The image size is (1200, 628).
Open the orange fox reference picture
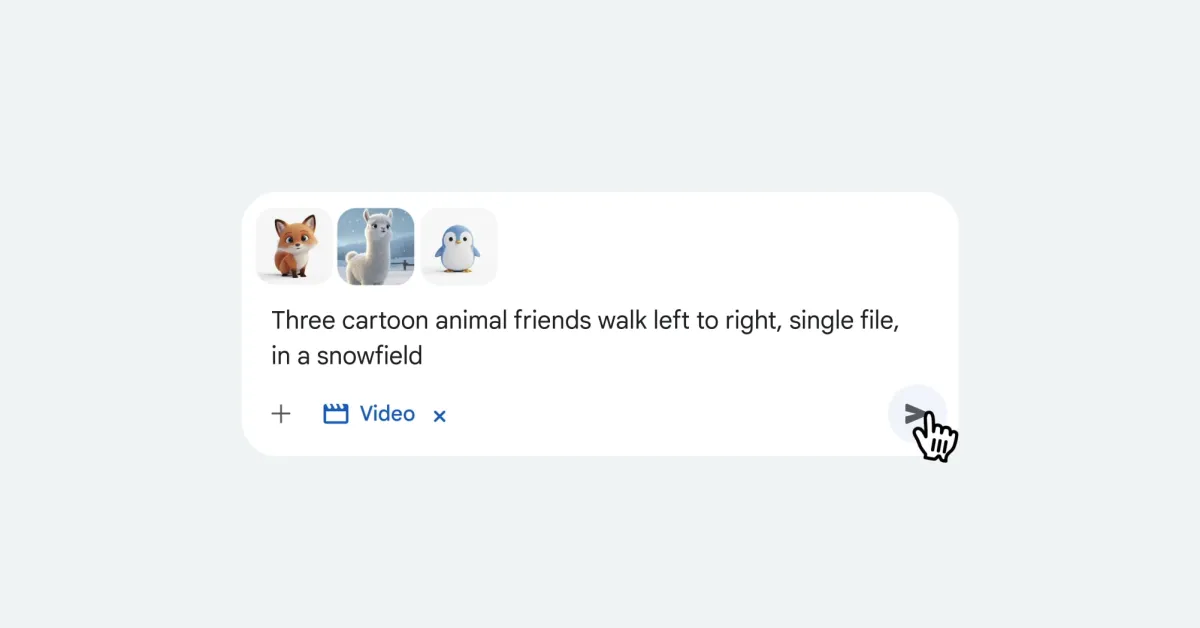pyautogui.click(x=294, y=247)
